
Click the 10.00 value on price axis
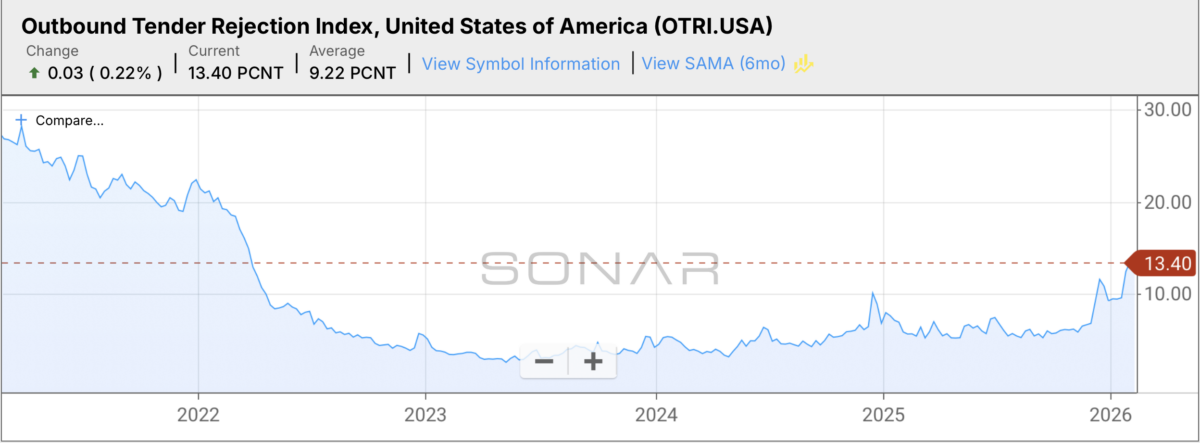click(x=1166, y=294)
